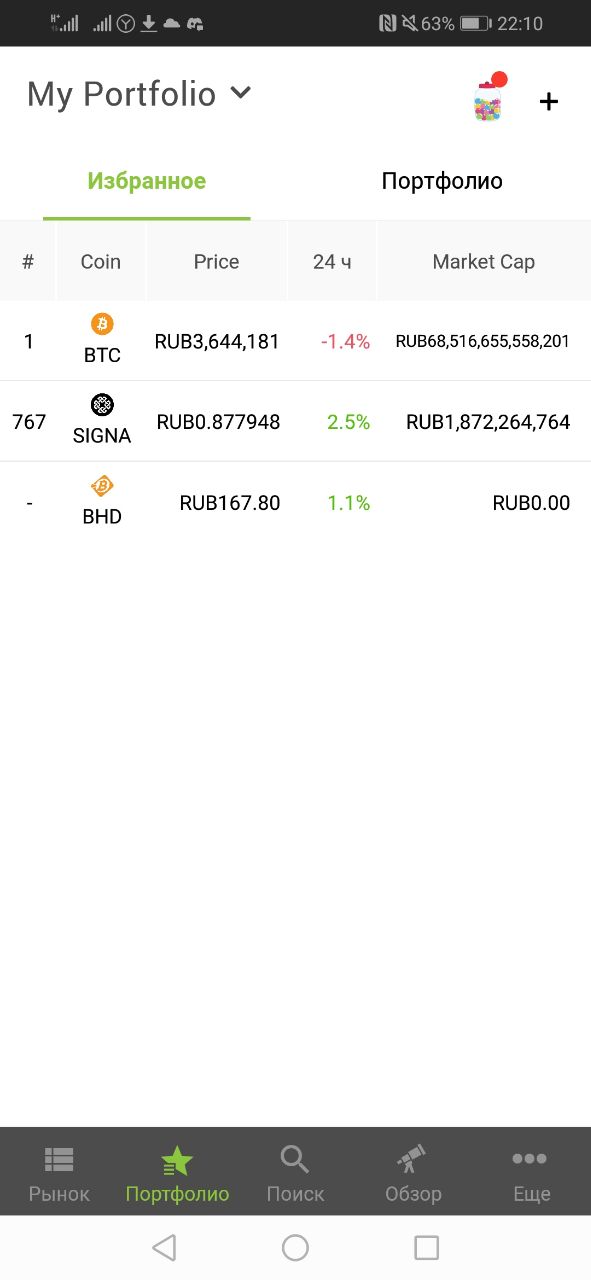Sort by the Market Cap column header

click(x=484, y=262)
